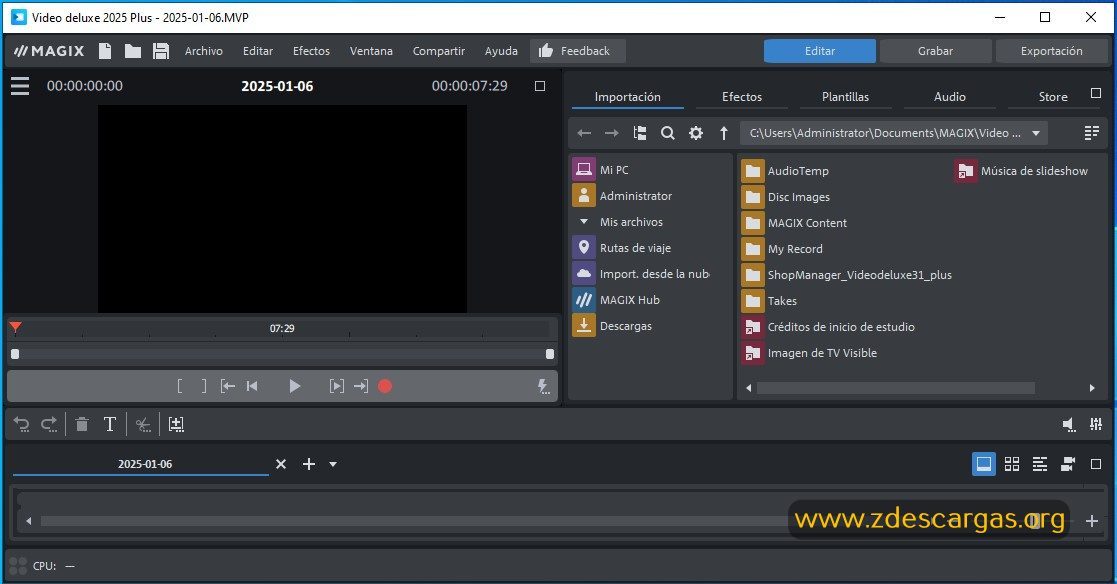Zoom in timeline with plus button
The image size is (1117, 584).
click(1091, 521)
